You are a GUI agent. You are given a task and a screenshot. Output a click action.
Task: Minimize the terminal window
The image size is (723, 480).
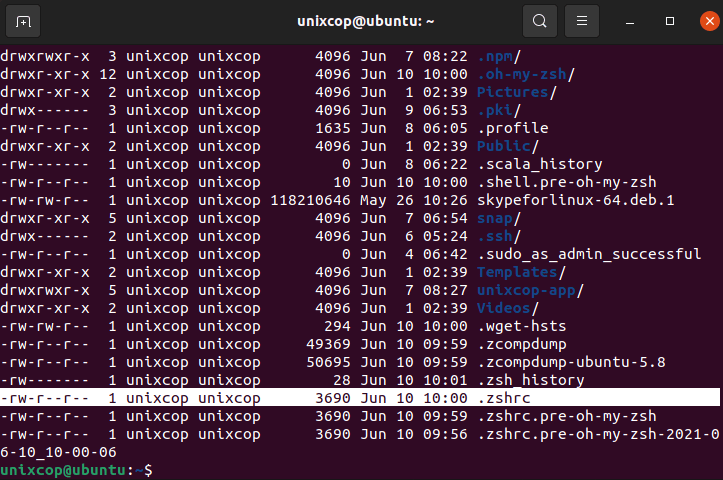tap(630, 21)
